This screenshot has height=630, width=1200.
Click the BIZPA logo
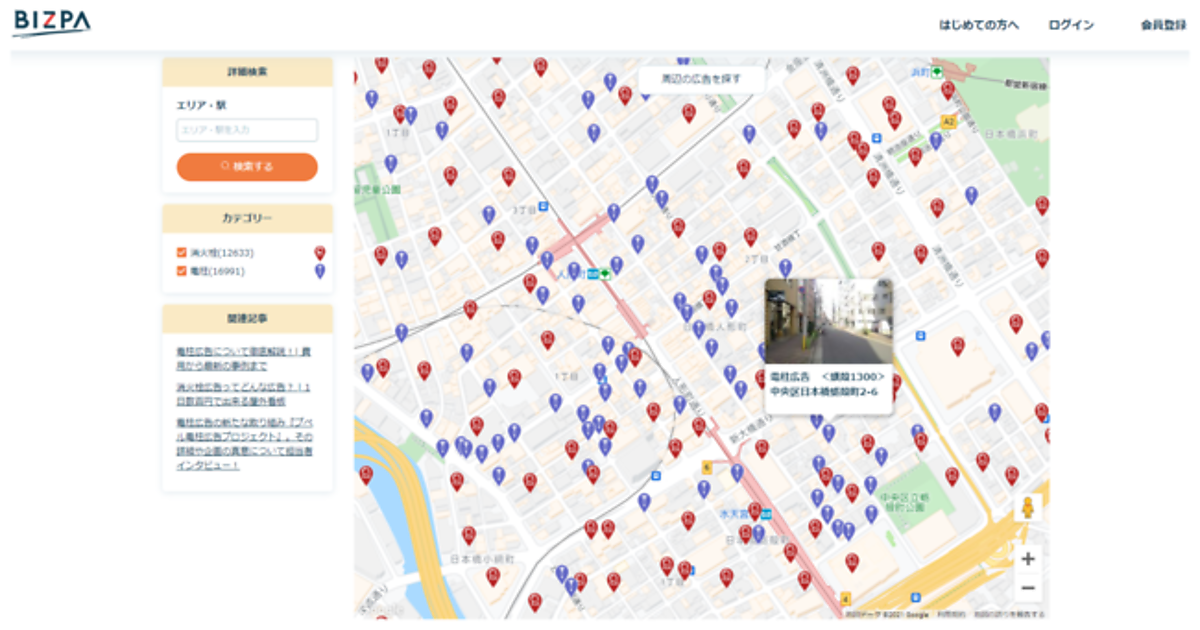(x=52, y=22)
